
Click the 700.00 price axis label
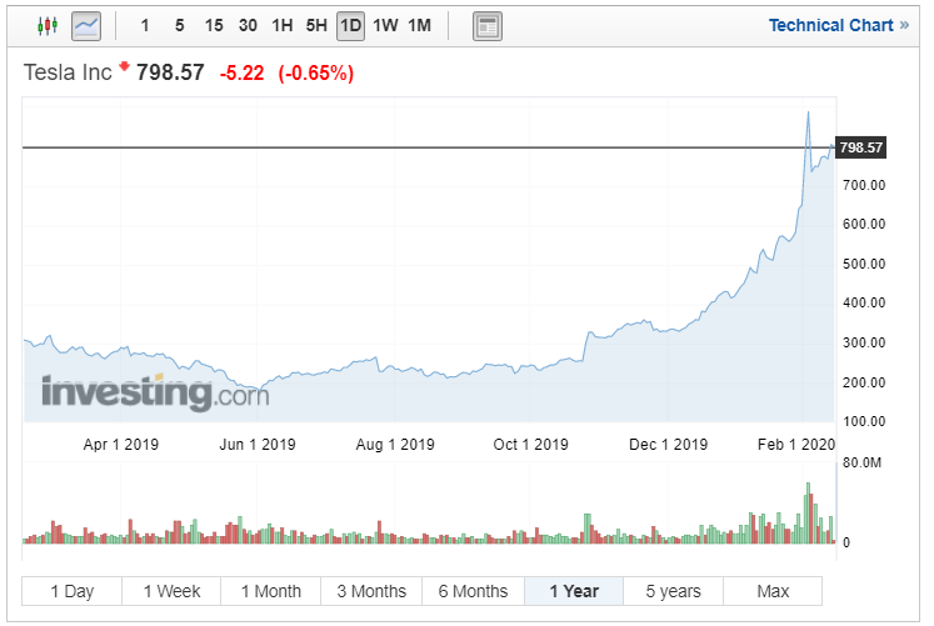tap(864, 185)
